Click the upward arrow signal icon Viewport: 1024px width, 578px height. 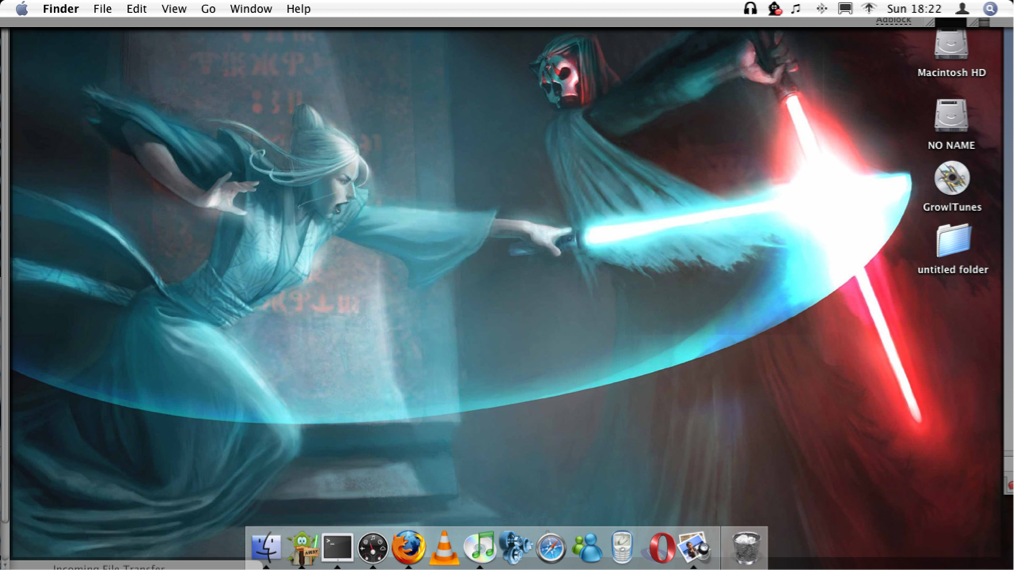point(869,8)
